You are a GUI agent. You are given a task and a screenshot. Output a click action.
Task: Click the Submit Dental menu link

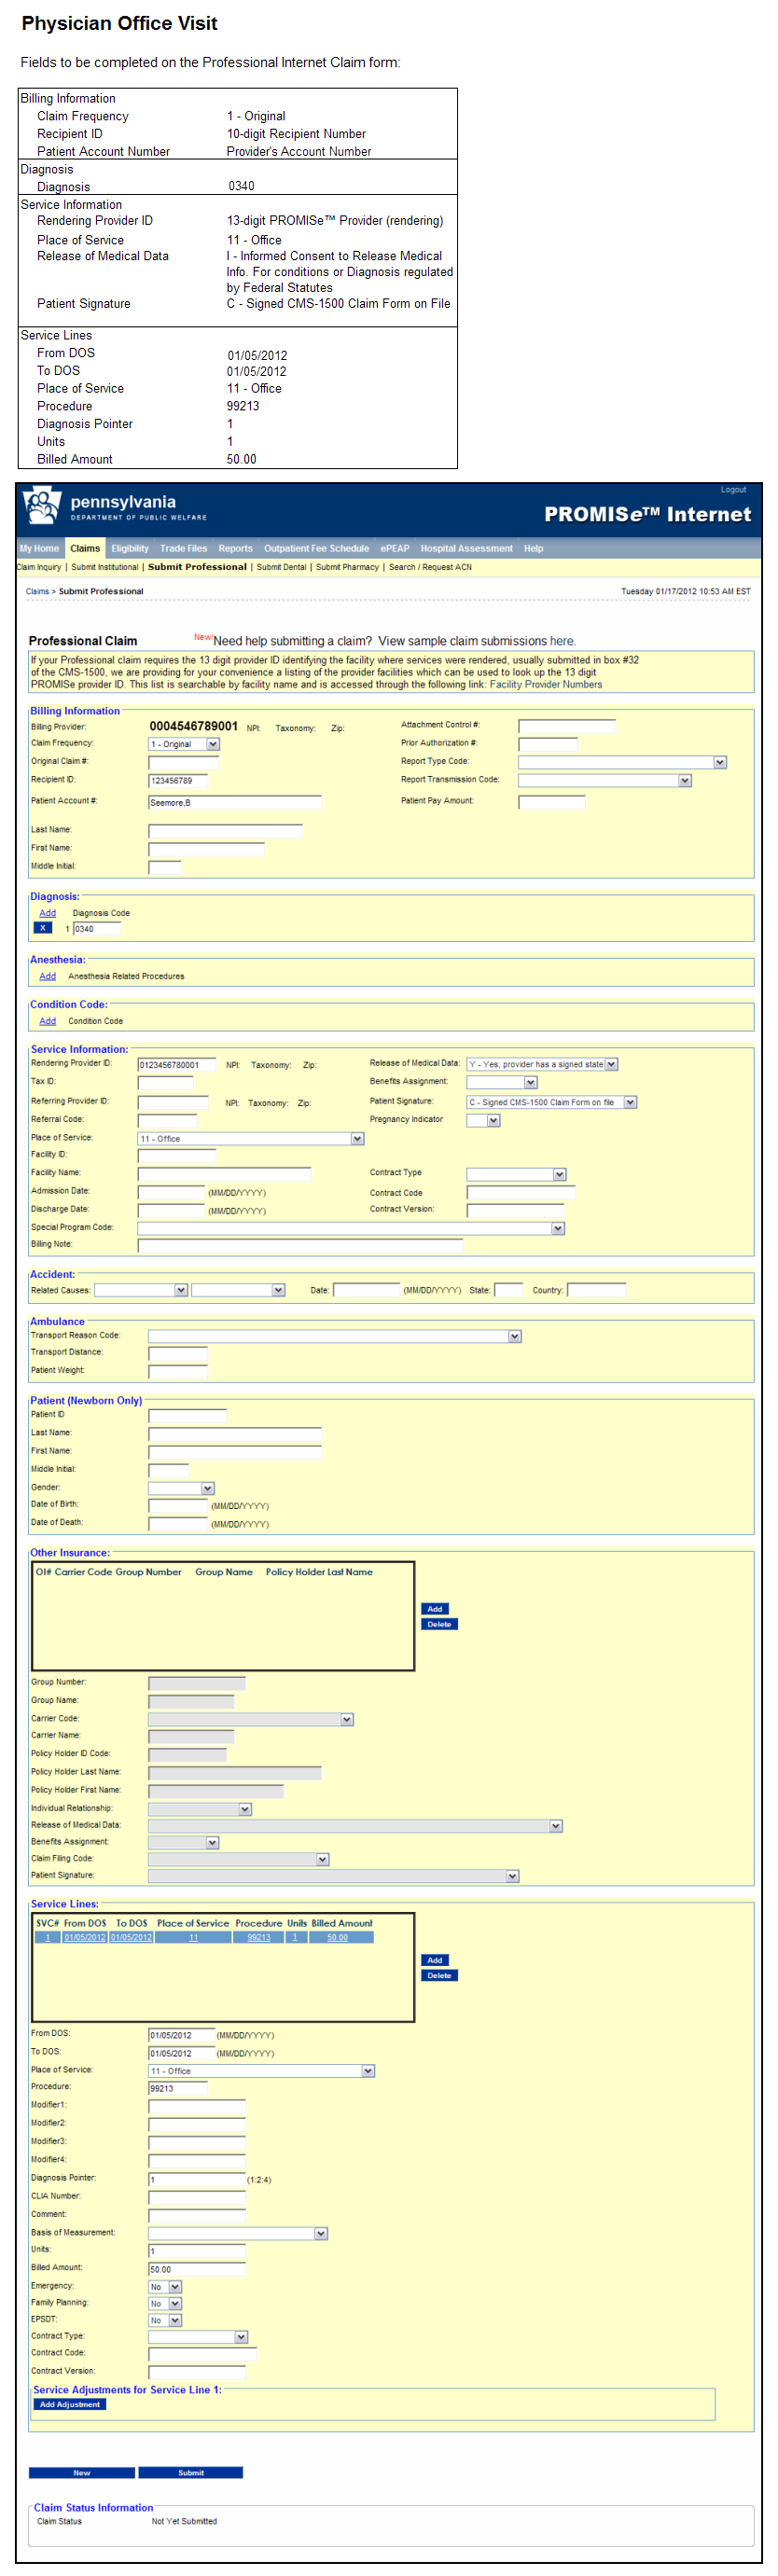point(281,567)
